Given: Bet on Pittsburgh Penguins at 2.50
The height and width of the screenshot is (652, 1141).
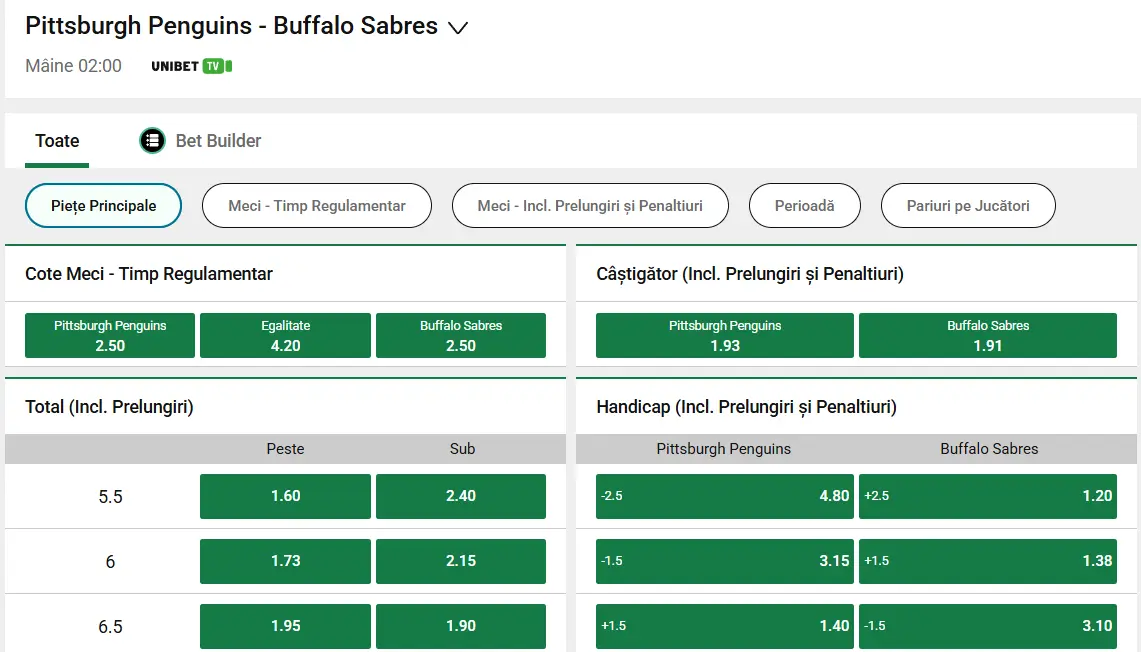Looking at the screenshot, I should tap(109, 335).
